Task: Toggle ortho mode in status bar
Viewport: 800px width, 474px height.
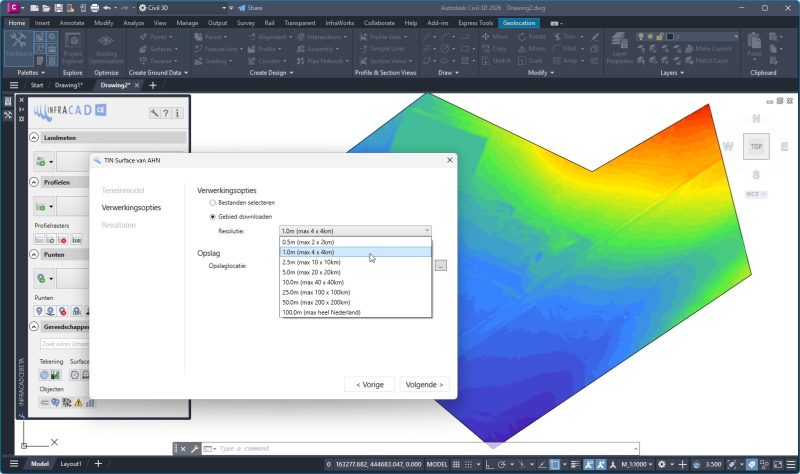Action: pyautogui.click(x=489, y=464)
